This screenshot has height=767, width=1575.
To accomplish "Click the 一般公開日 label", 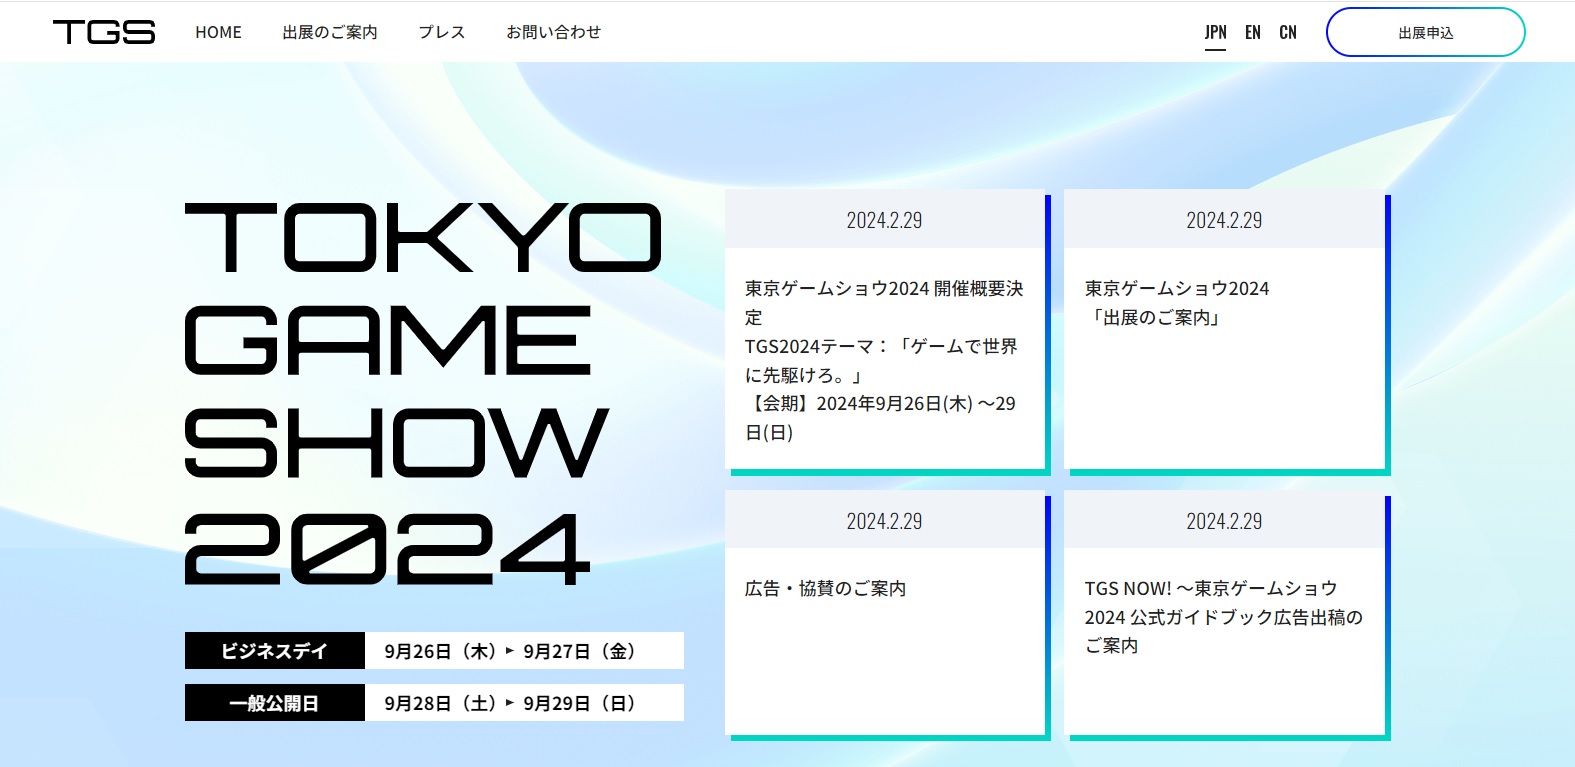I will point(274,703).
